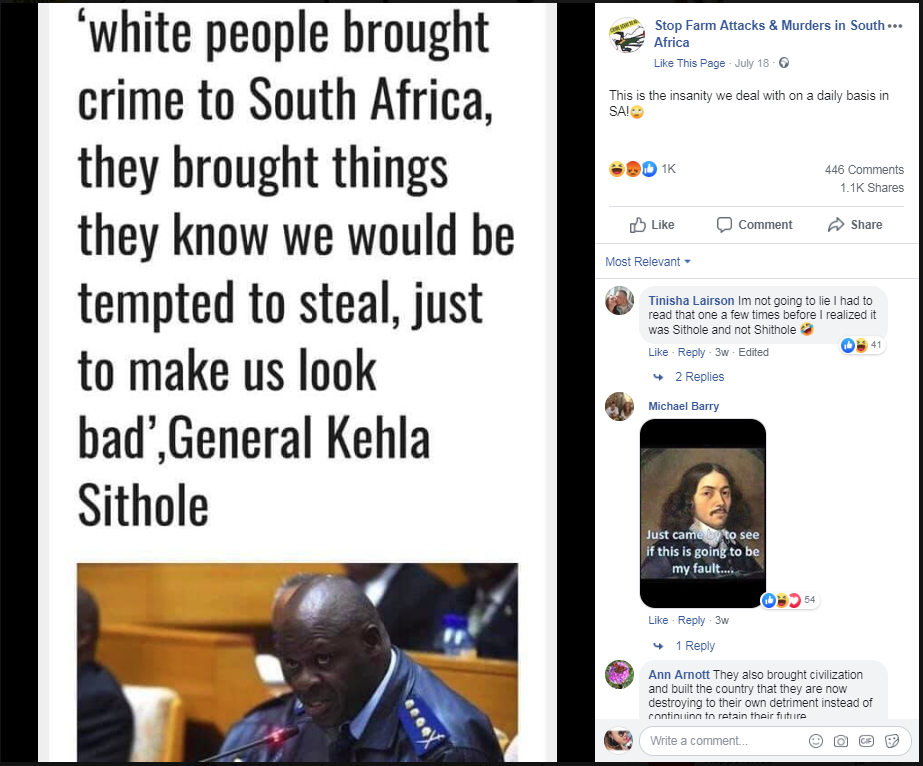
Task: Open the three-dot post options menu
Action: [895, 26]
